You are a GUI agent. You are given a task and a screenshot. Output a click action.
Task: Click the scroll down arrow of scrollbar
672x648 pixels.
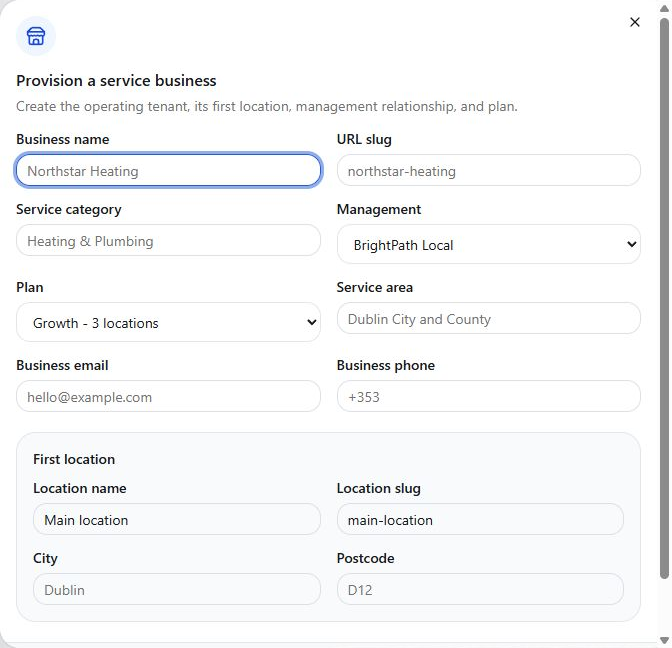(664, 640)
